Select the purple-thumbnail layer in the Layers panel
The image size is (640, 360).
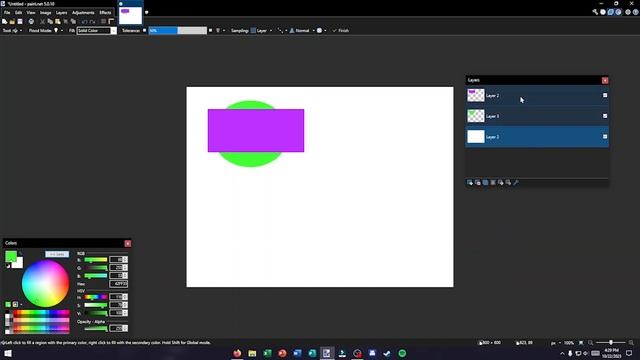pyautogui.click(x=537, y=95)
